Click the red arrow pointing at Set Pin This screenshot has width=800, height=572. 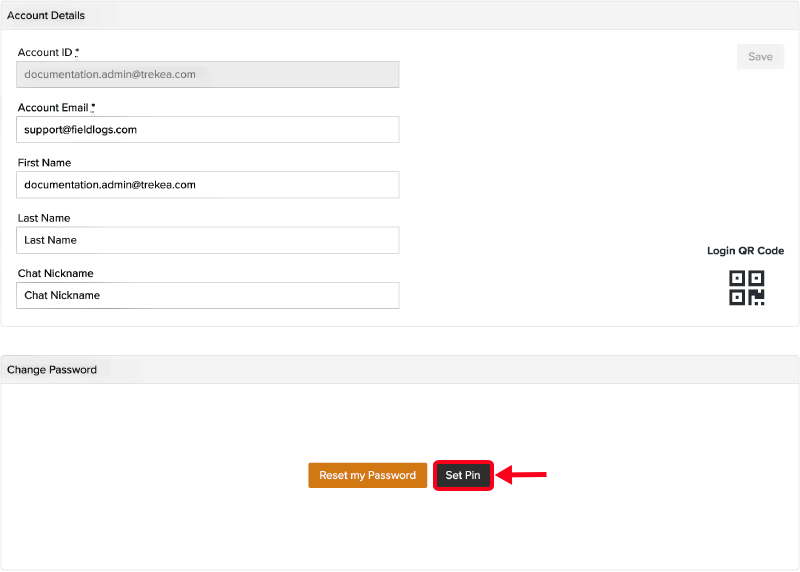pos(522,475)
